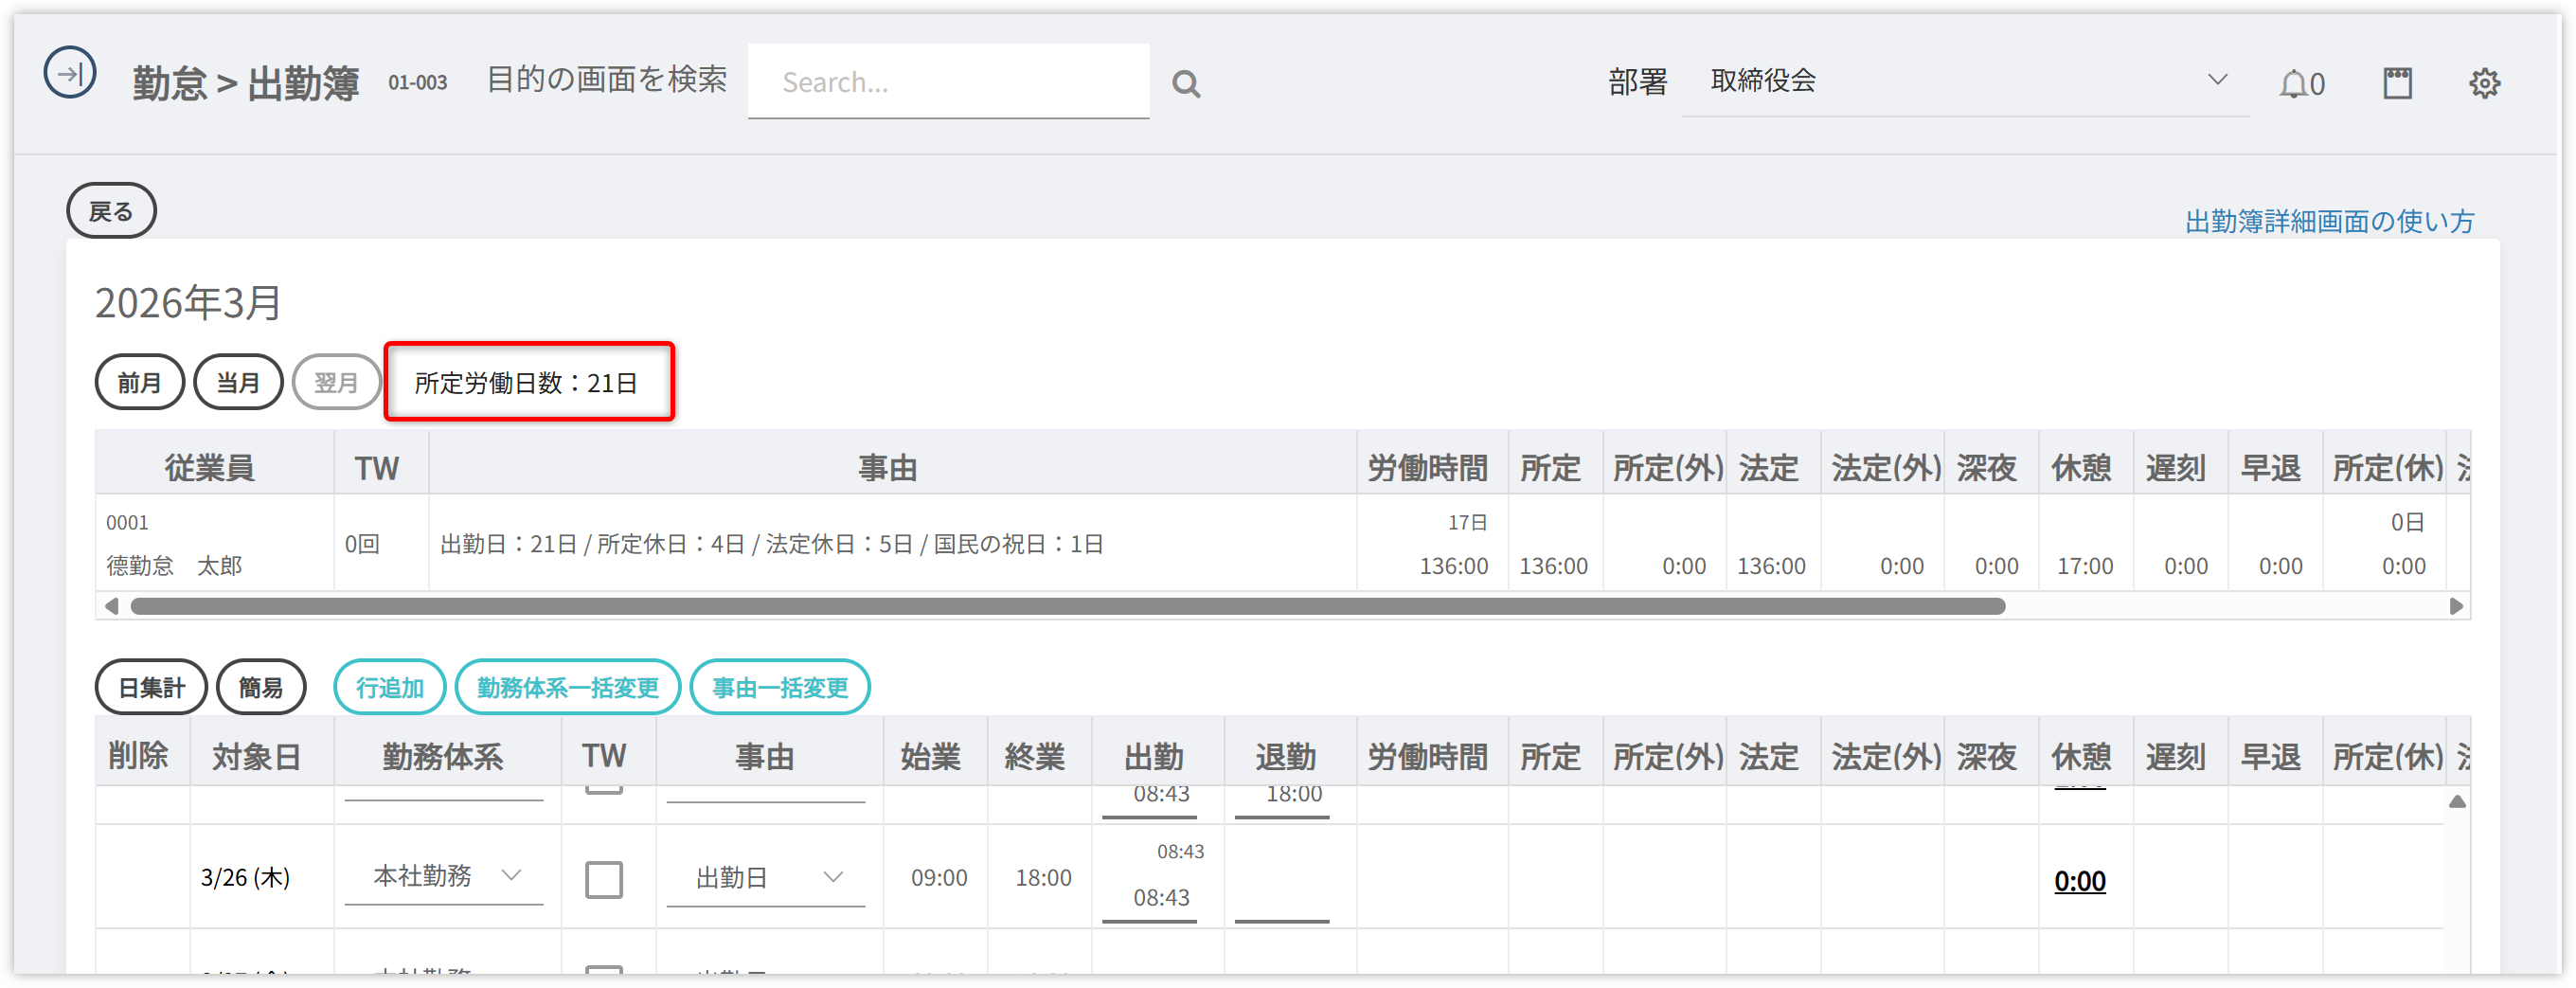Toggle the TW checkbox for 3/26
The width and height of the screenshot is (2576, 988).
603,879
